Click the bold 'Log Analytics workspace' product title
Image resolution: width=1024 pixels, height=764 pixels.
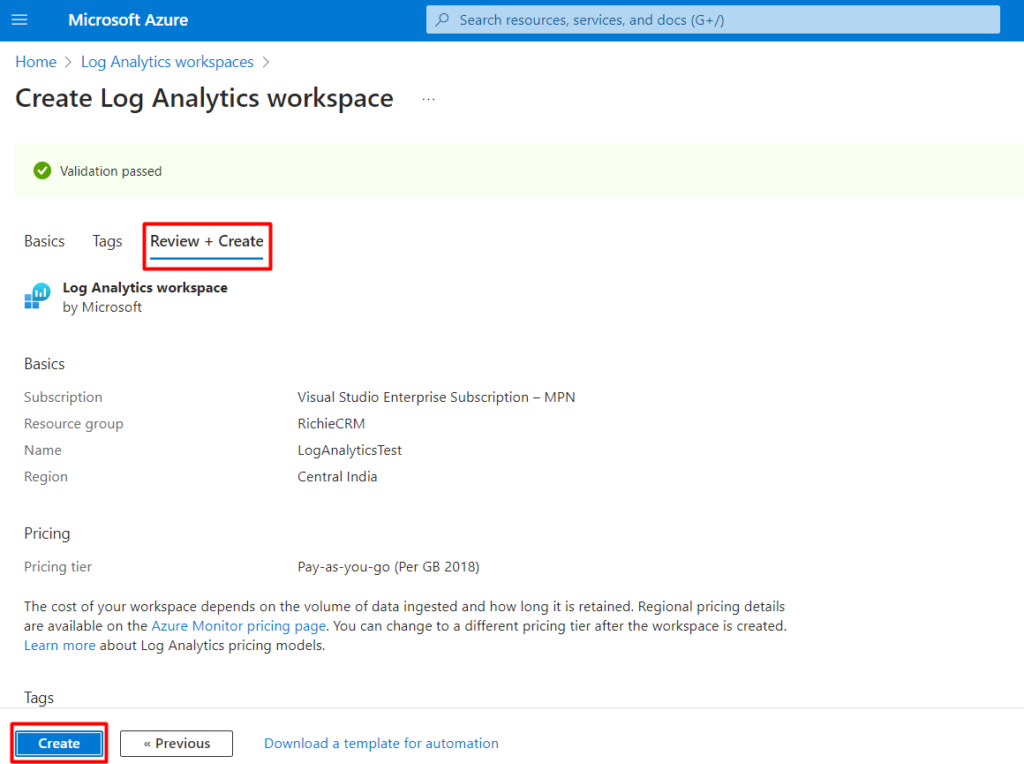[145, 288]
